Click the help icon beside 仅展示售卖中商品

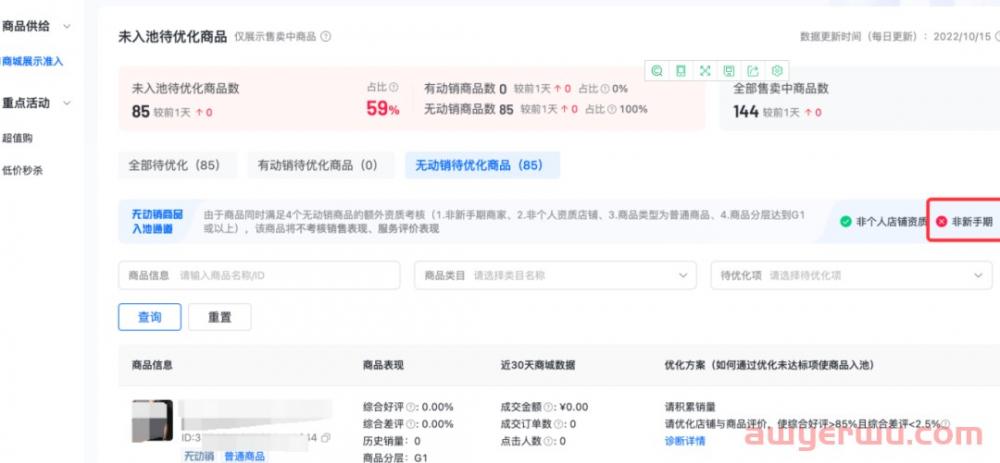pos(326,37)
